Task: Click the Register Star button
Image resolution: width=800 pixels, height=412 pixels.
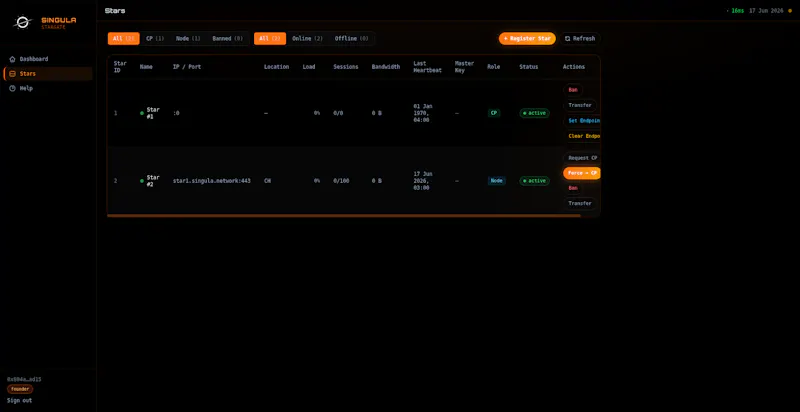Action: pos(527,39)
